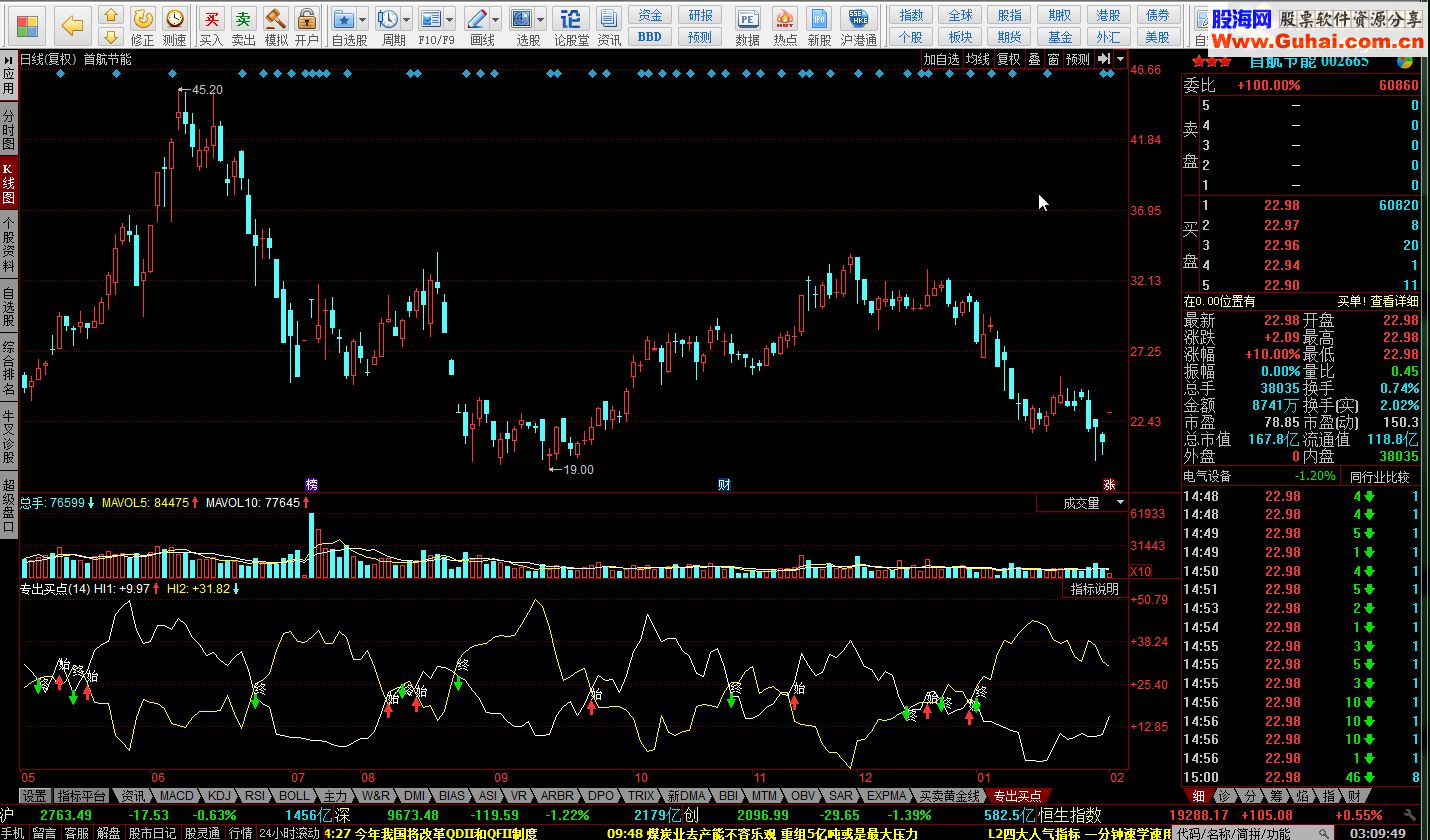The image size is (1430, 840).
Task: Click the 指标说明 indicator description button
Action: tap(1095, 589)
